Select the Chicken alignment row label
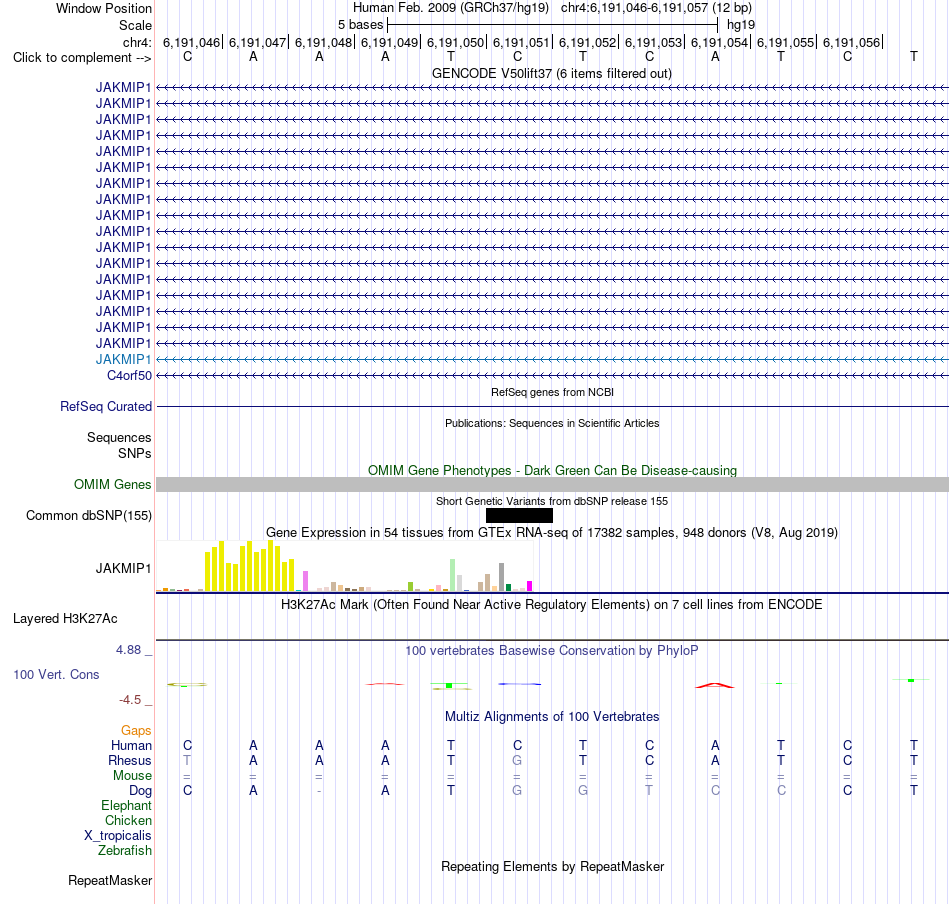The height and width of the screenshot is (904, 950). pyautogui.click(x=128, y=820)
